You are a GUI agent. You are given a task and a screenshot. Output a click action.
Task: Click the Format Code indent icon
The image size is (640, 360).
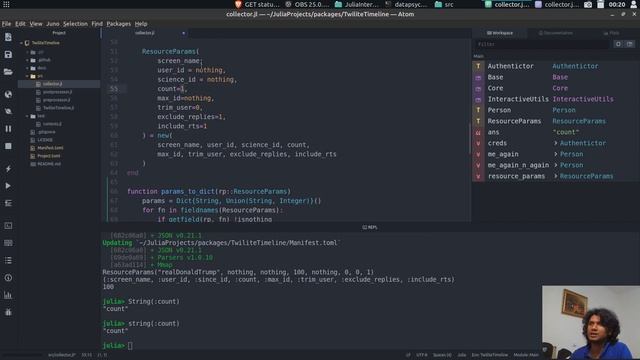click(8, 203)
